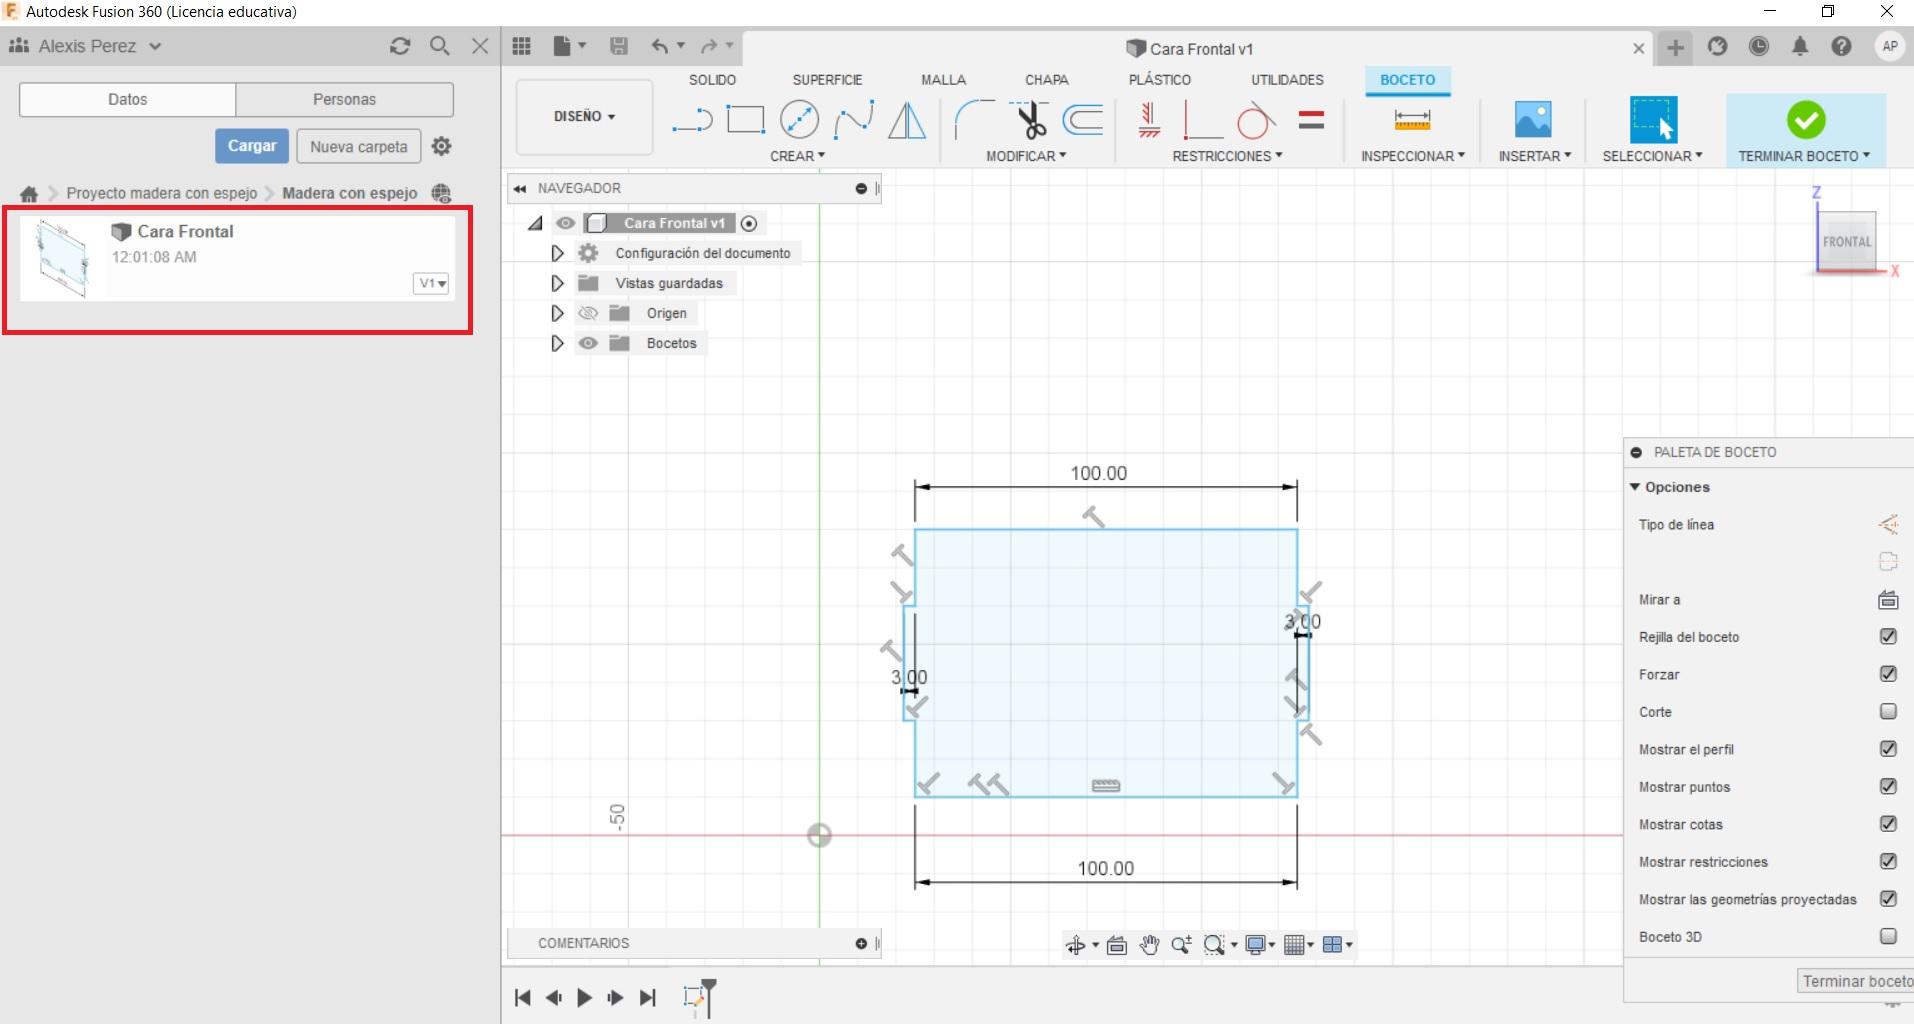Open the CREAR dropdown menu
1914x1024 pixels.
point(797,156)
